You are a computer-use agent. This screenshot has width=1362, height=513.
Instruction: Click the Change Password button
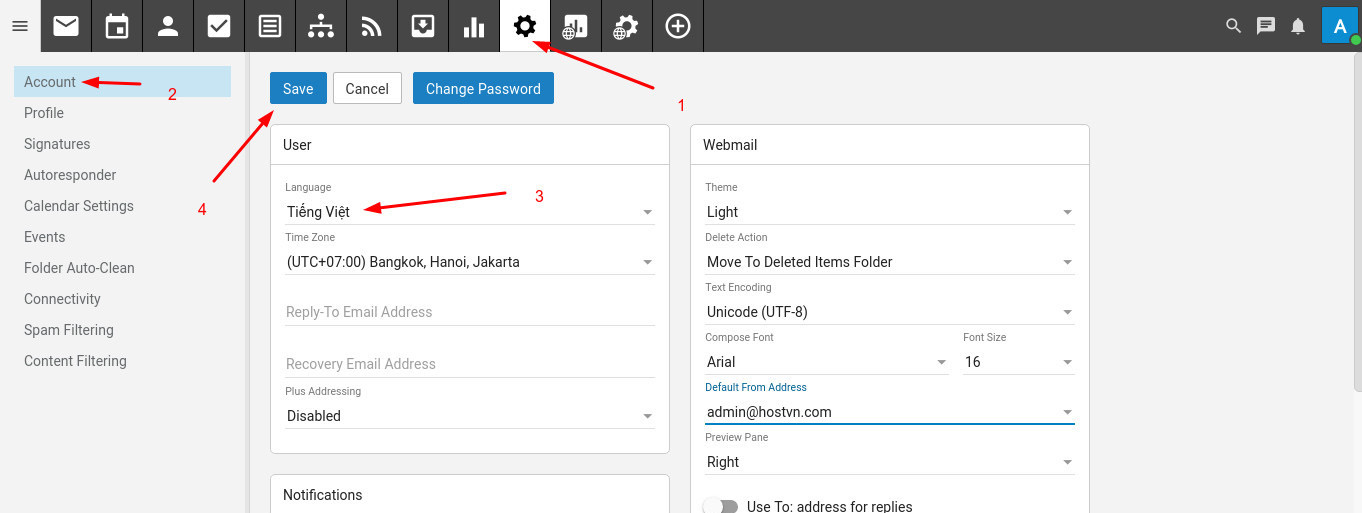pos(483,88)
